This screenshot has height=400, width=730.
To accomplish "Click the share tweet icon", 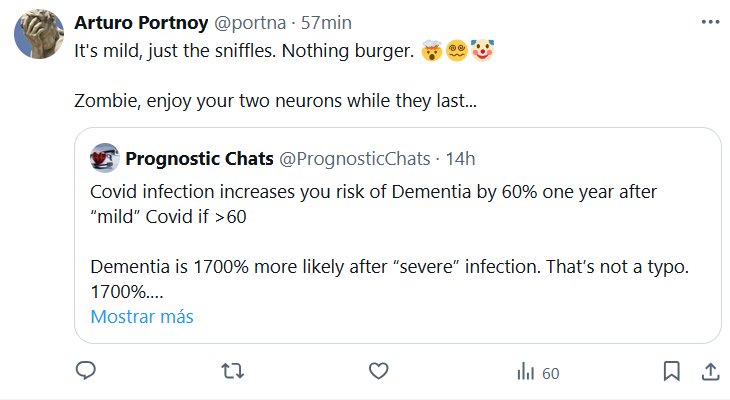I will (708, 372).
